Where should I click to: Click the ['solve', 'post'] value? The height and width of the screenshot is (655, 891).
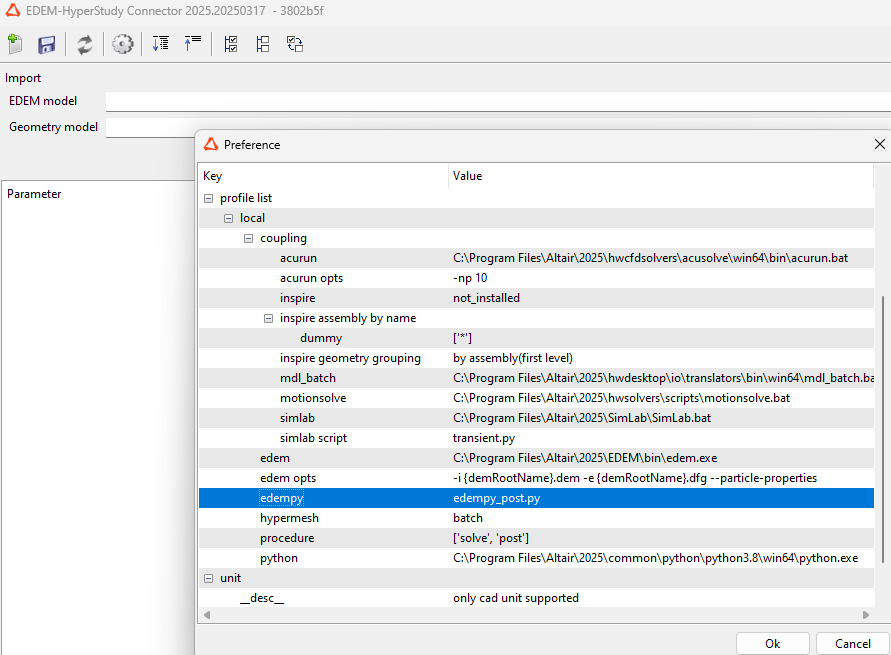[491, 538]
